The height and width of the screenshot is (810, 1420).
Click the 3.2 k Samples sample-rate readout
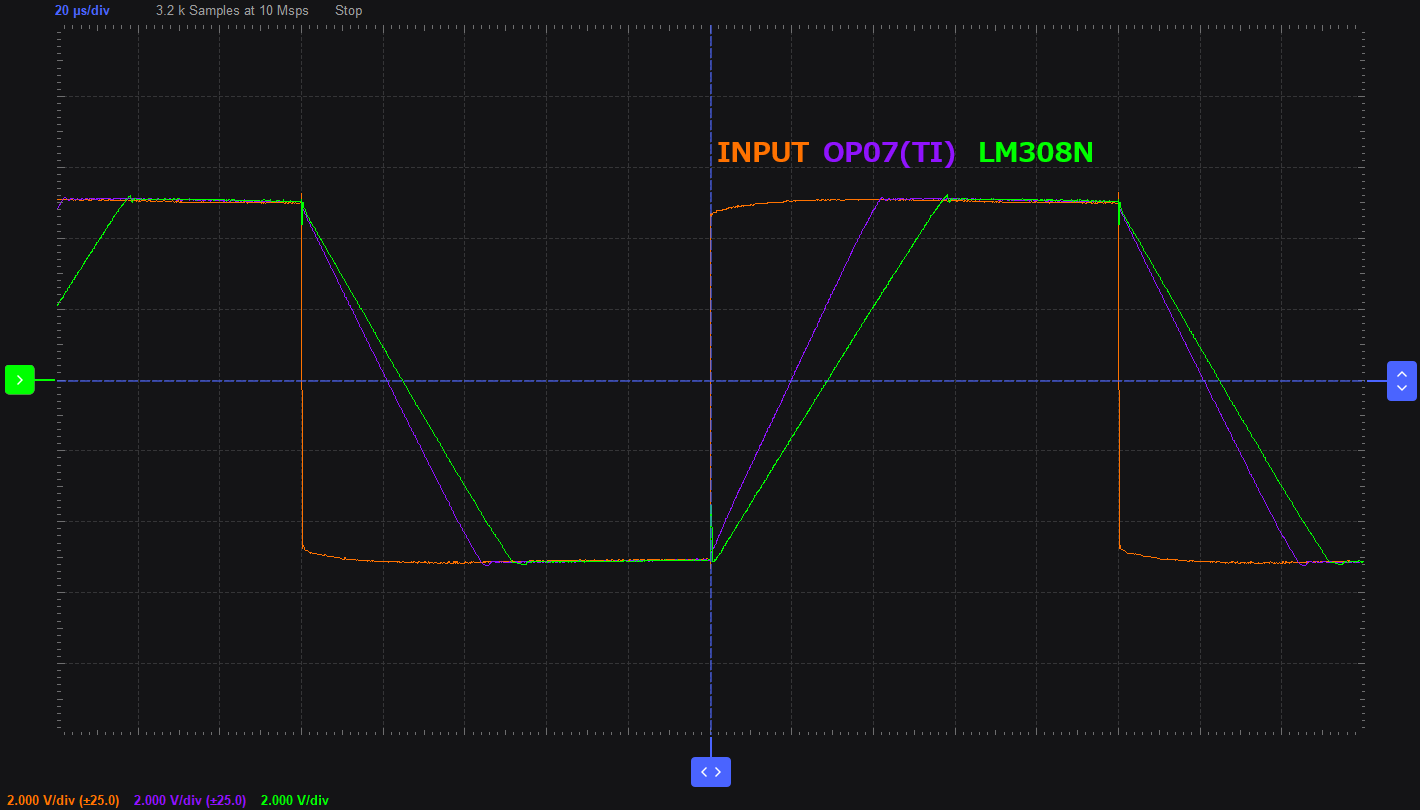[232, 11]
